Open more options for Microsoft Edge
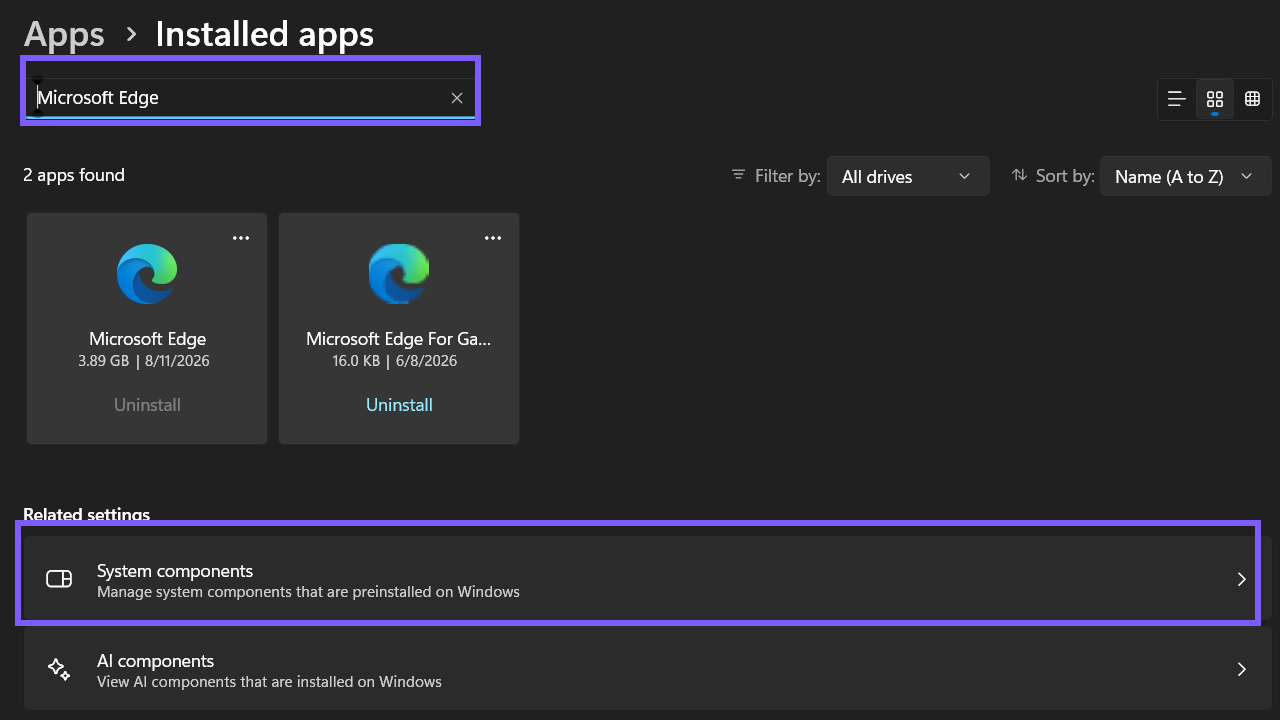The image size is (1280, 720). (241, 238)
